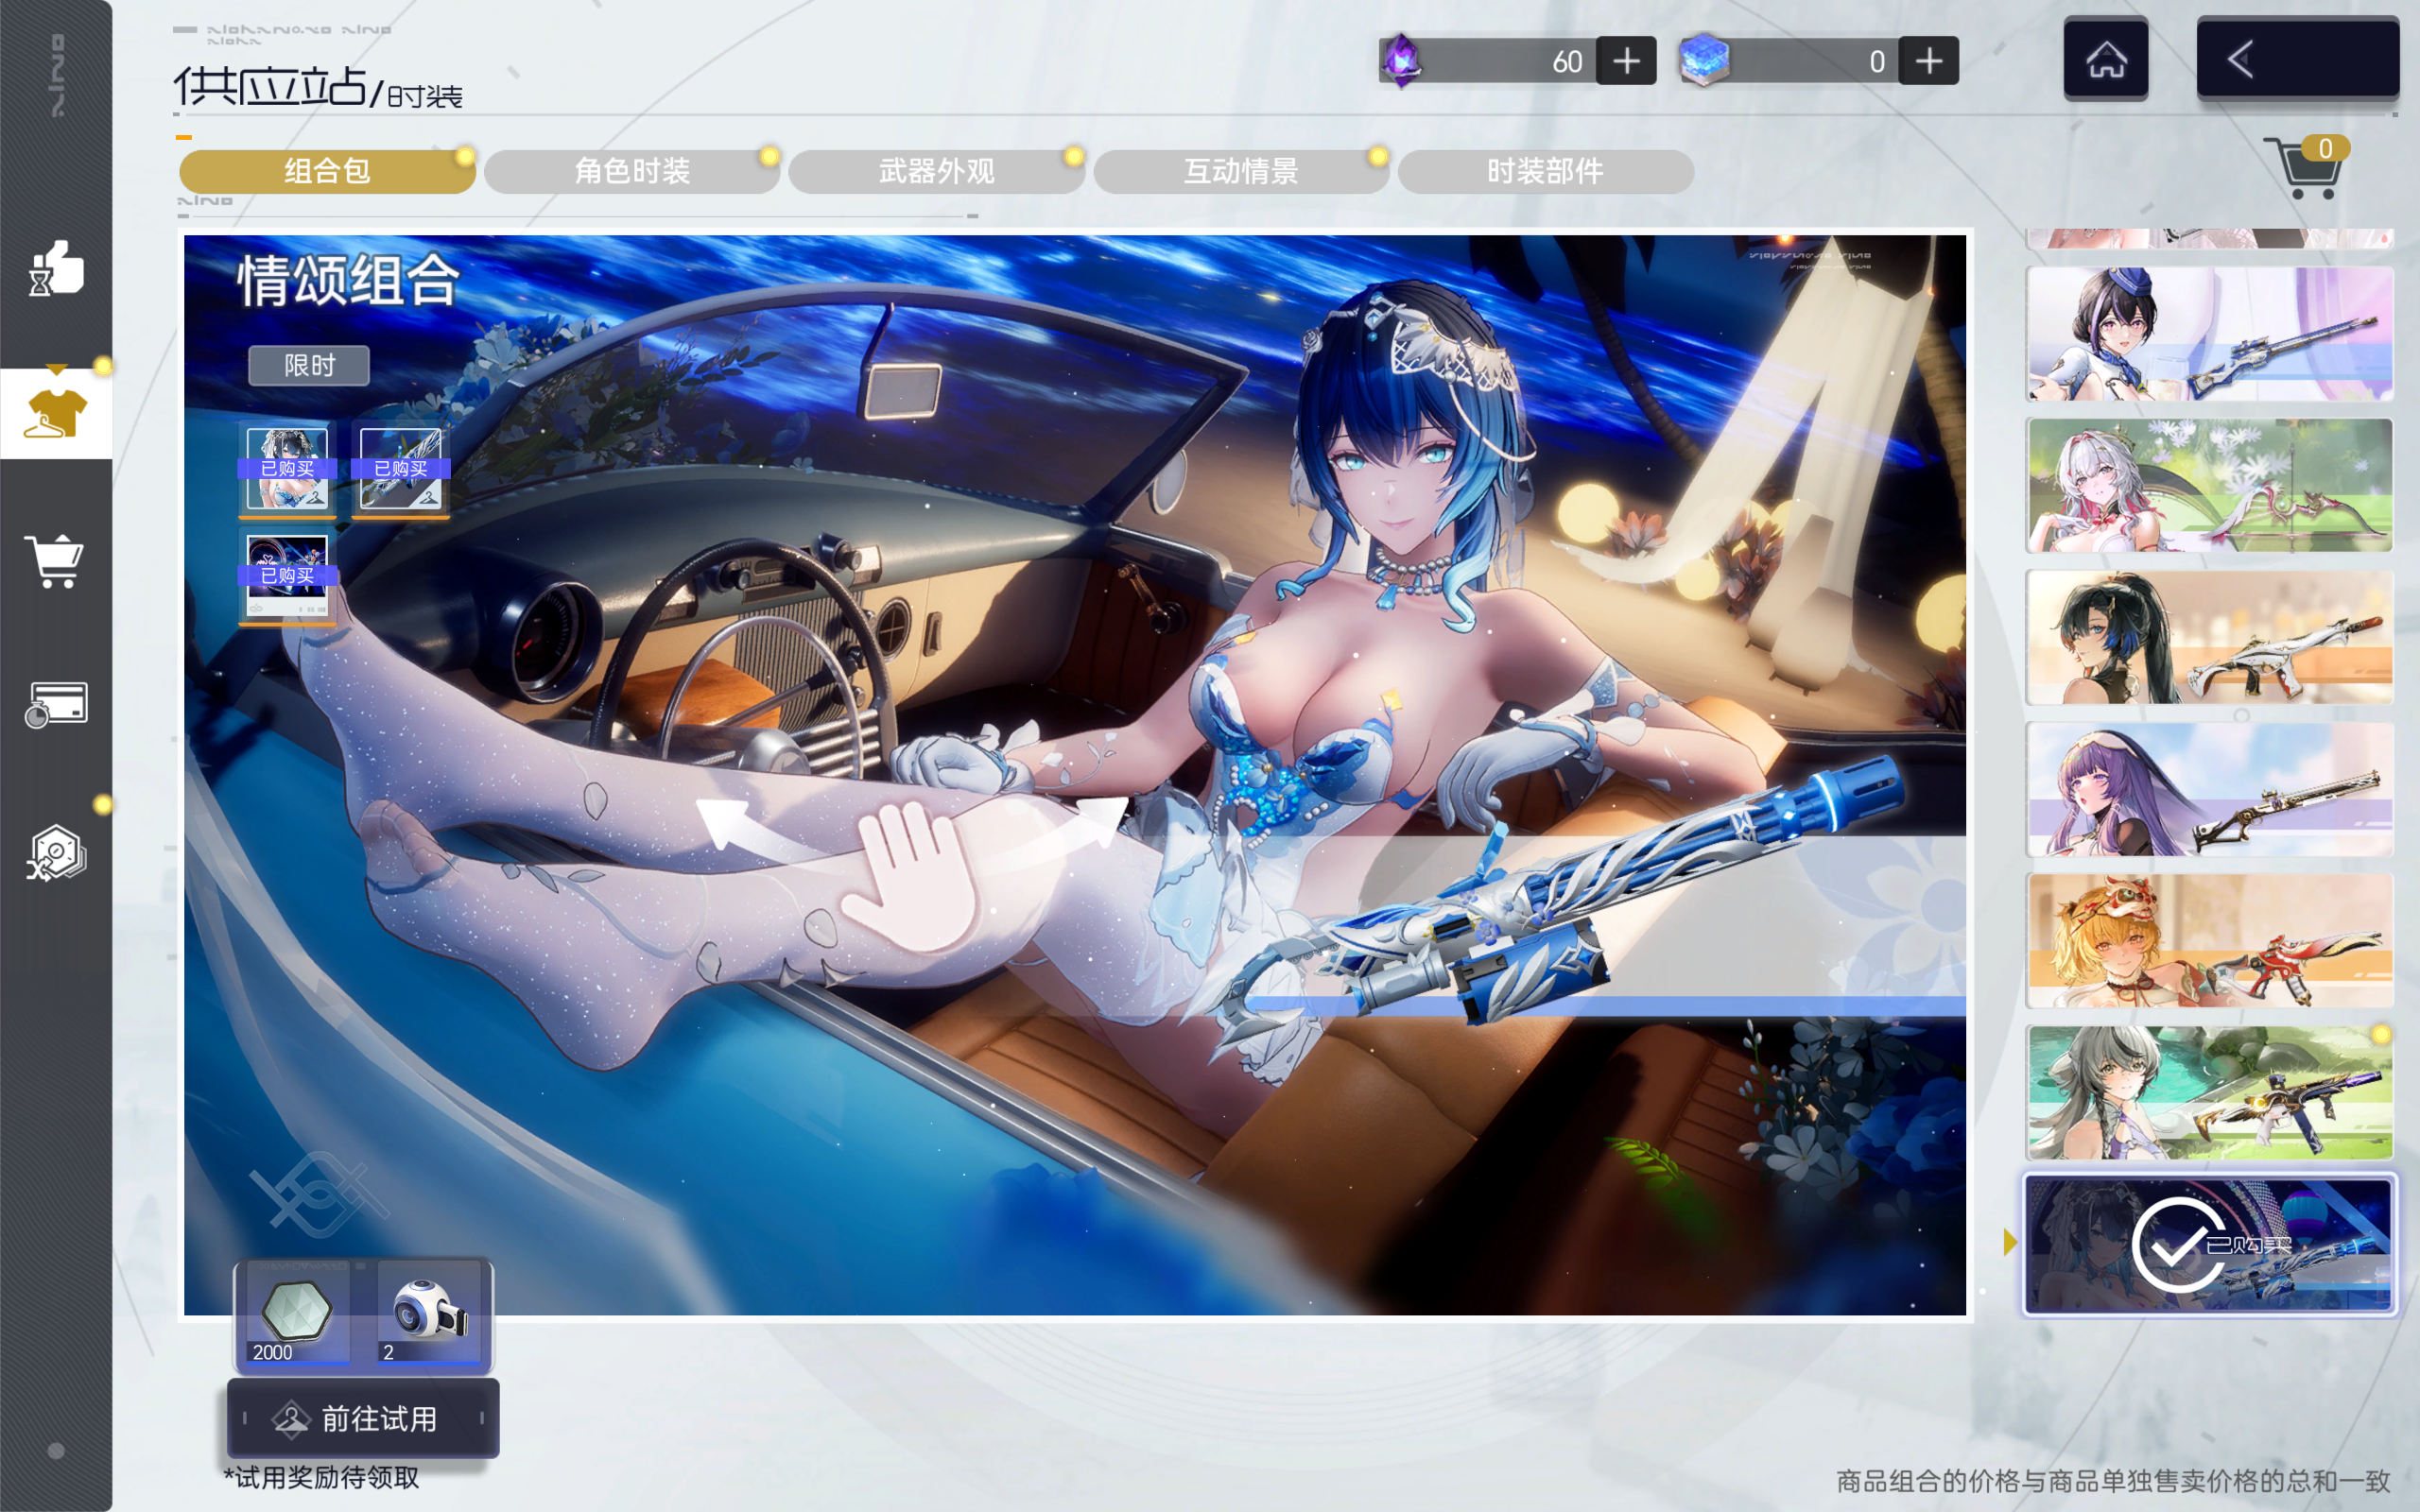This screenshot has height=1512, width=2420.
Task: Open the cart showing 0 items
Action: click(2306, 167)
